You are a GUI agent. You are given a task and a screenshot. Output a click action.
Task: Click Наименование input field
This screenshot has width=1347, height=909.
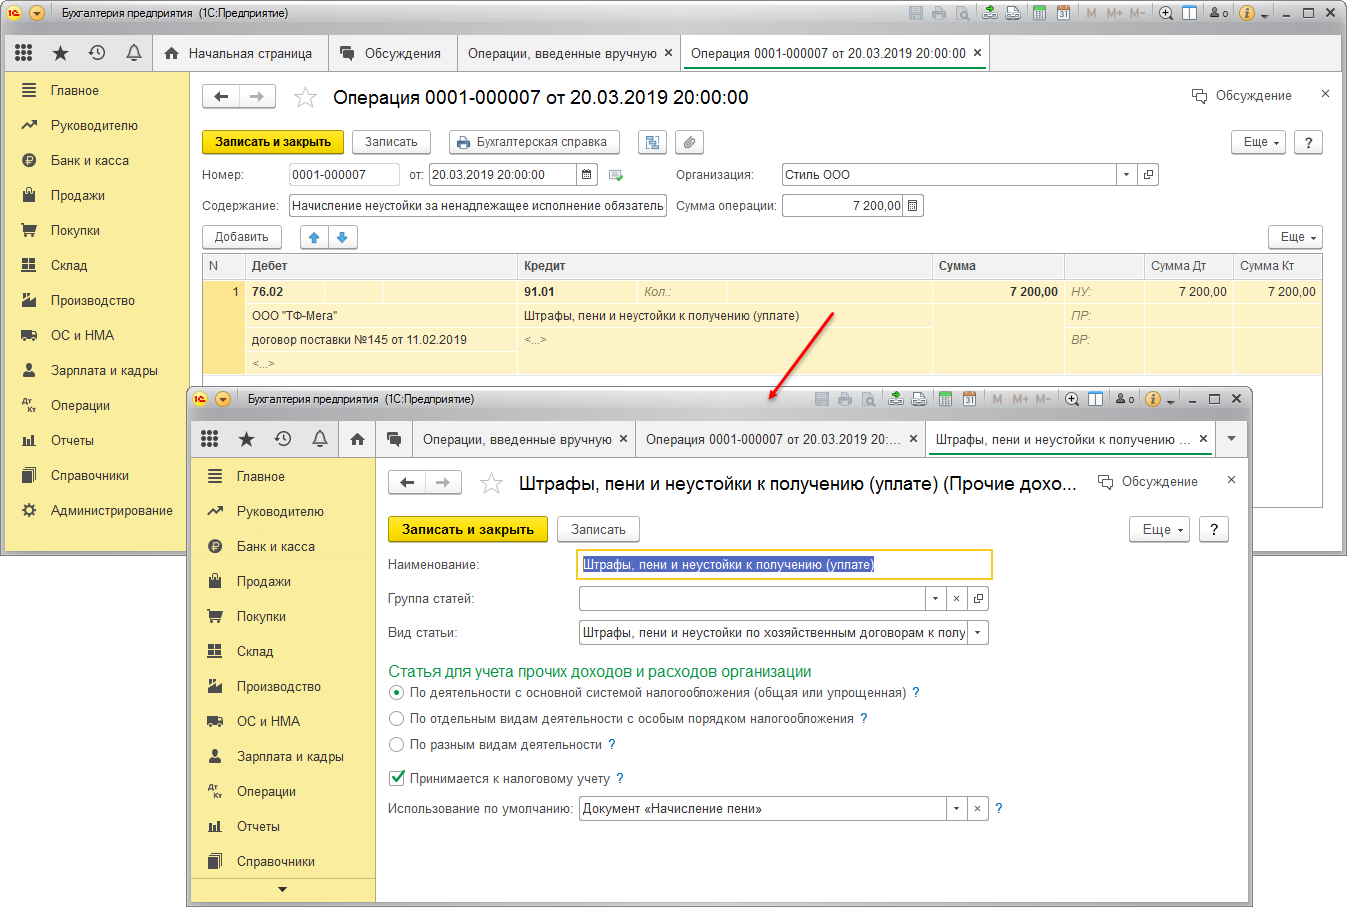785,564
